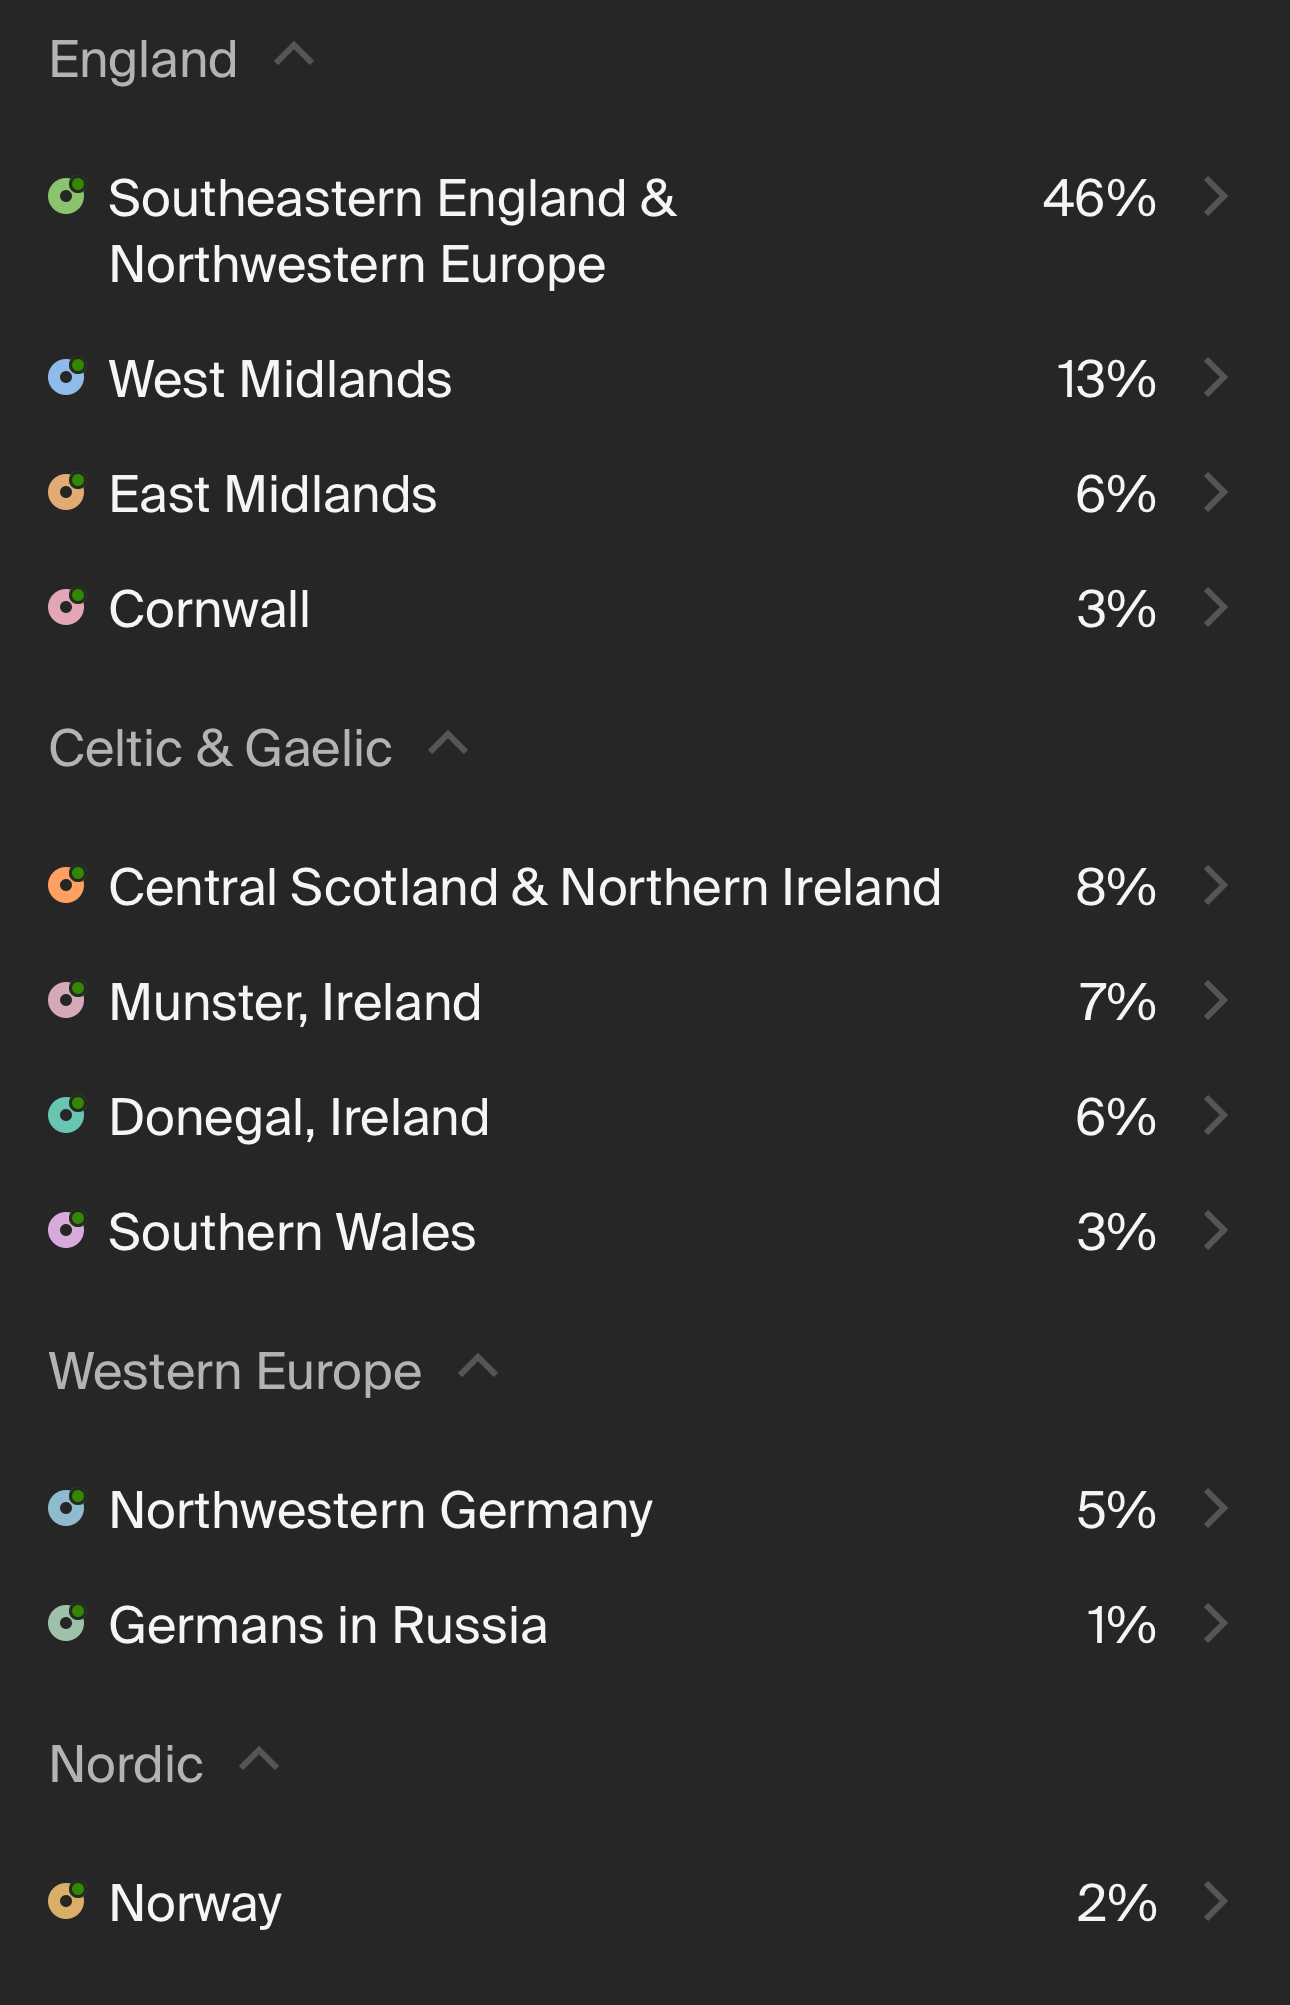The width and height of the screenshot is (1290, 2005).
Task: Click the Northwestern Germany light blue dot
Action: pos(67,1508)
